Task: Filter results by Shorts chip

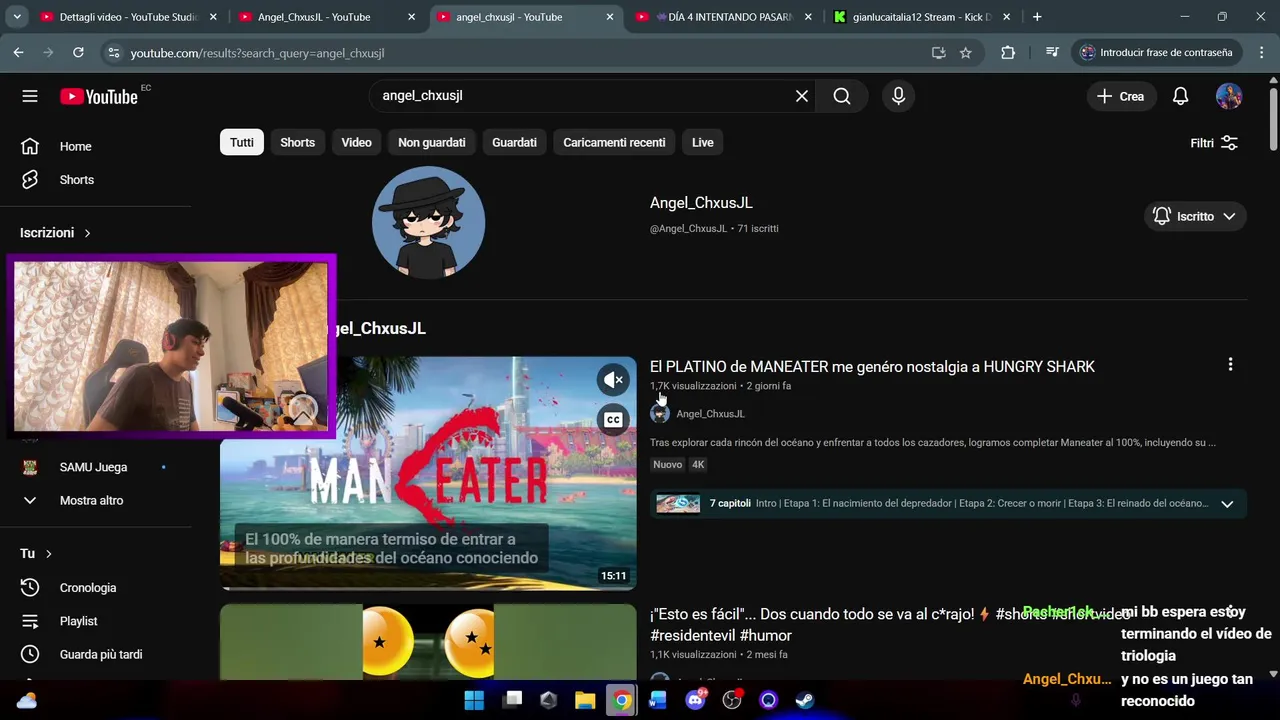Action: pos(297,142)
